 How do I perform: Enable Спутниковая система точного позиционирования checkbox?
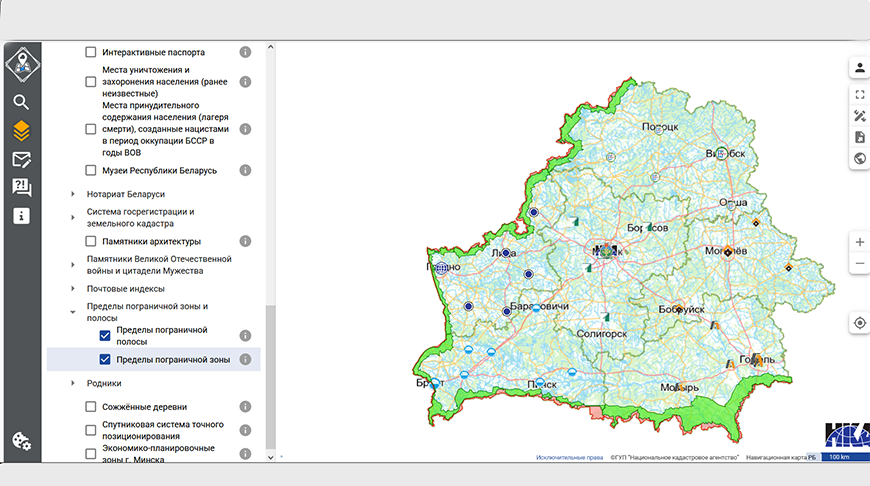[x=90, y=431]
